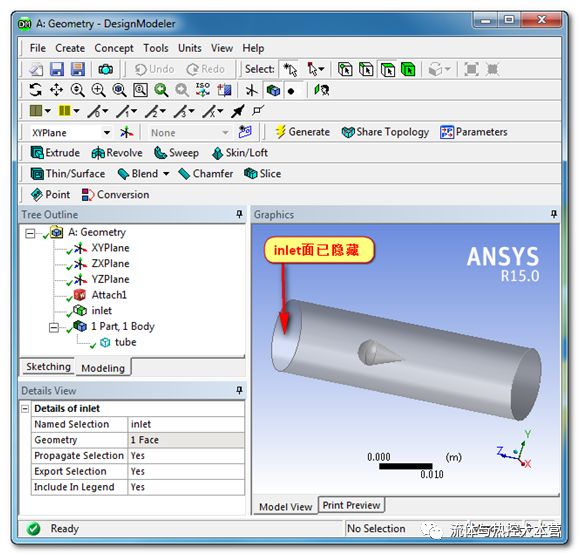580x556 pixels.
Task: Click the Sweep button
Action: click(x=176, y=153)
